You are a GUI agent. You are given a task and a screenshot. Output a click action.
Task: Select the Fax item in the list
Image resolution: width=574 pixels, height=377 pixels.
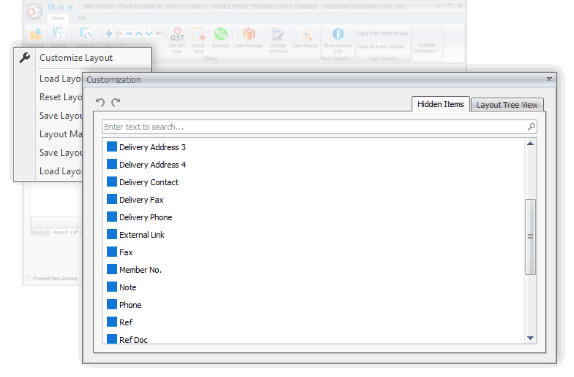(x=126, y=252)
